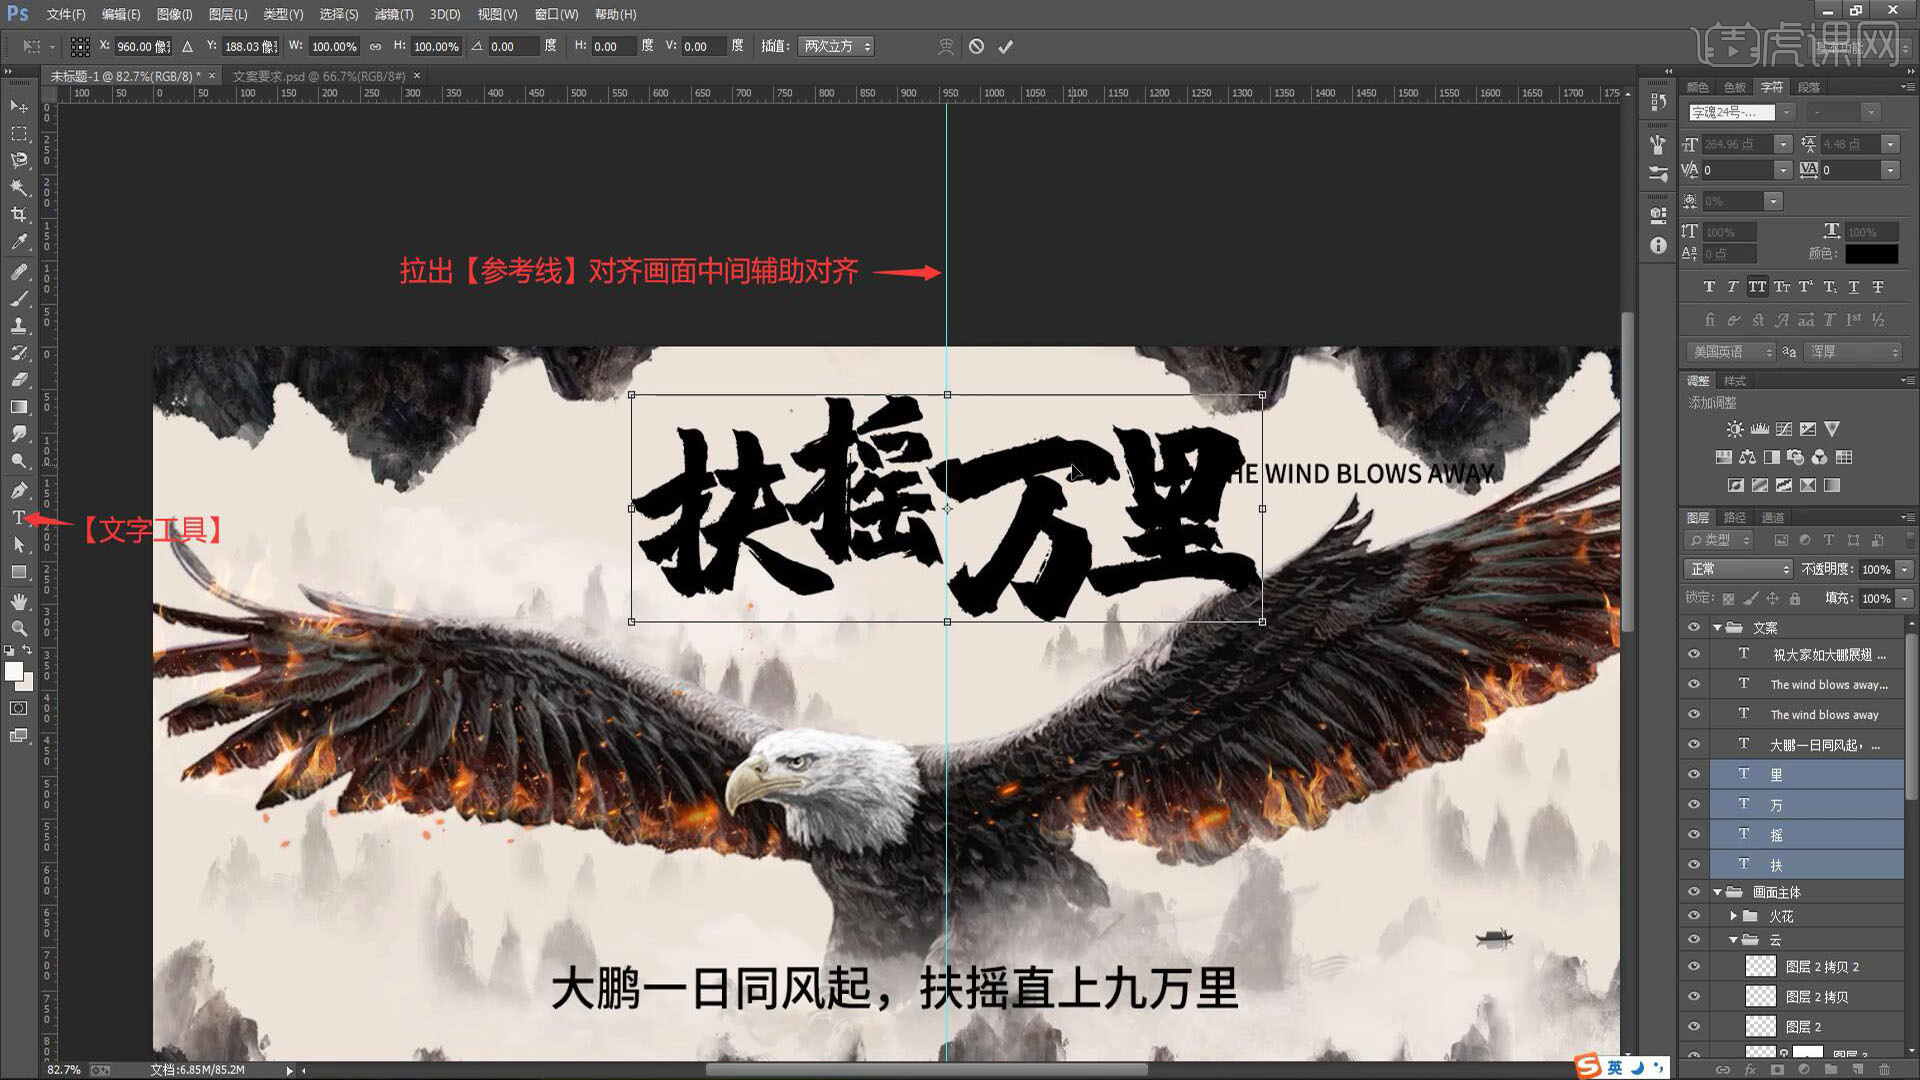The image size is (1920, 1080).
Task: Hide the 文案 group layer
Action: point(1693,627)
